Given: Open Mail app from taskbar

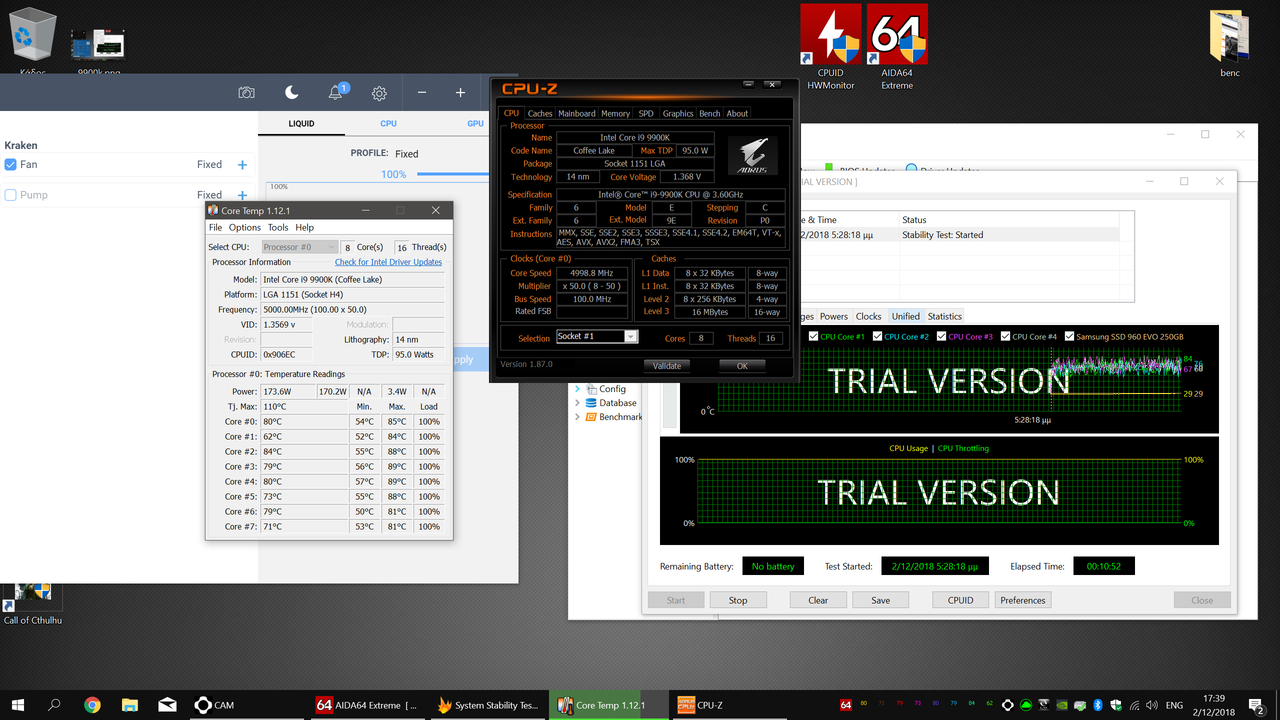Looking at the screenshot, I should click(x=167, y=704).
